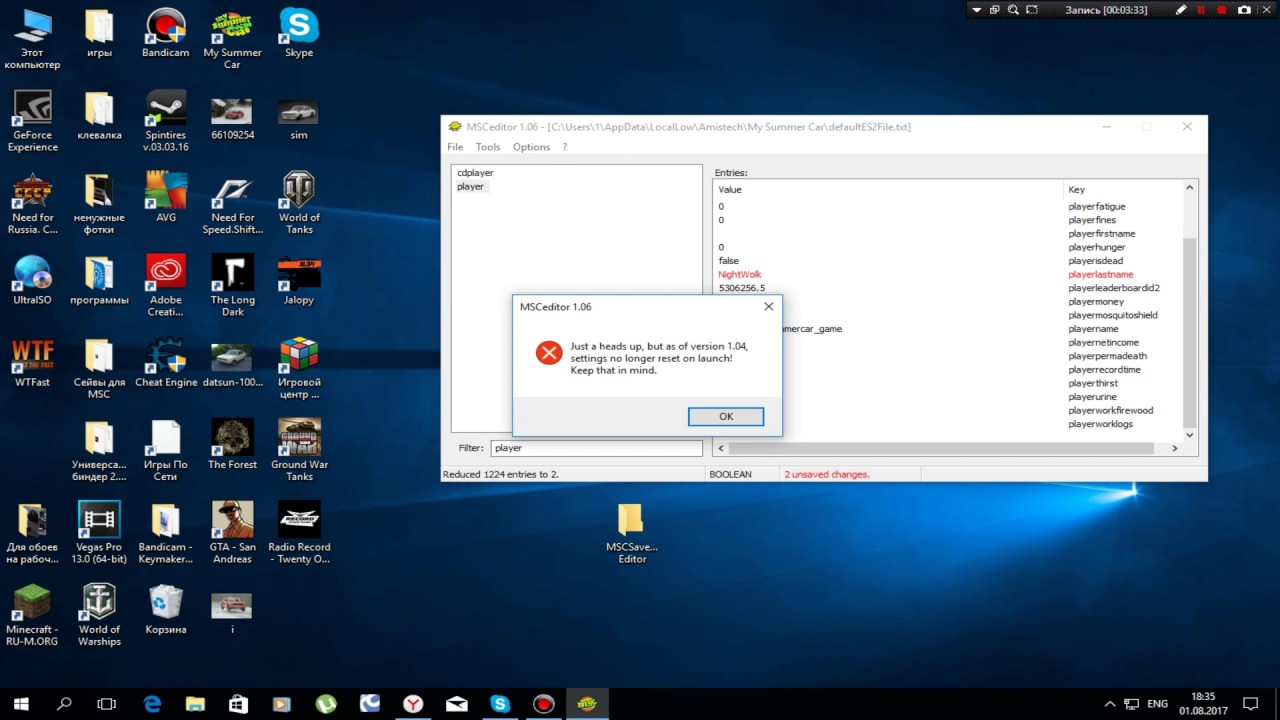
Task: Open the Options menu in MSCeditor
Action: click(531, 147)
